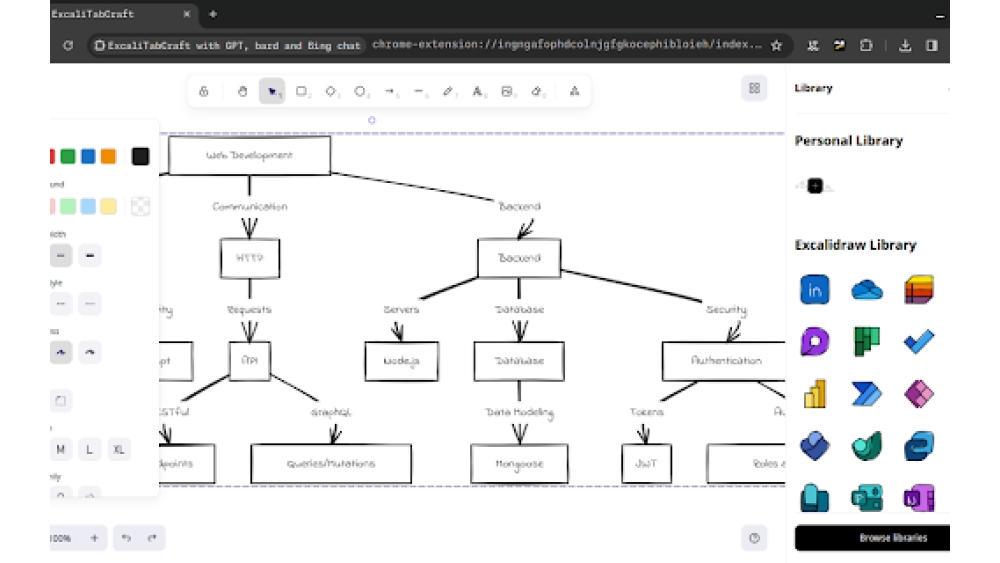Pick the Ellipse tool
The height and width of the screenshot is (563, 1000).
tap(360, 91)
